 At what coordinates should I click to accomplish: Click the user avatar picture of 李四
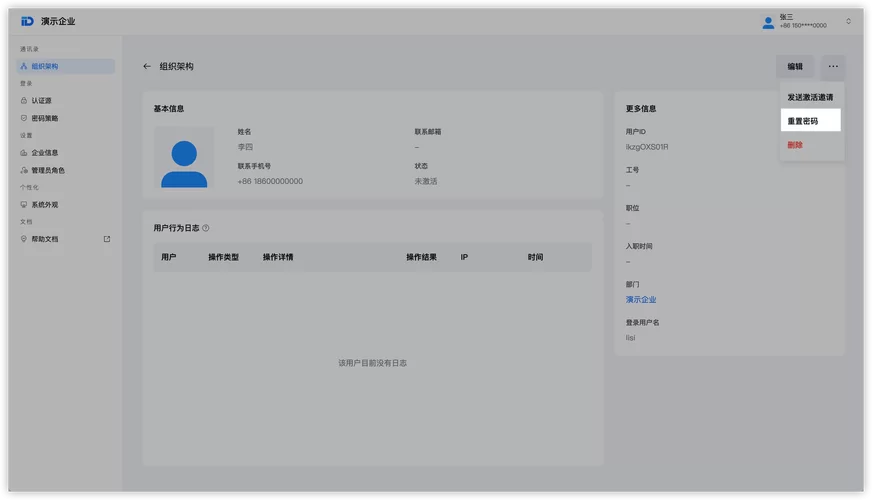[x=184, y=158]
